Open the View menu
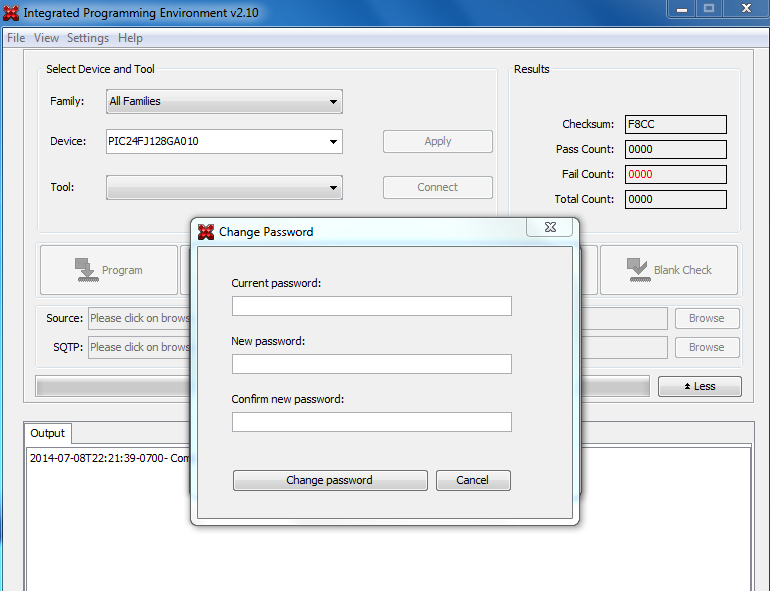The height and width of the screenshot is (591, 770). [46, 38]
